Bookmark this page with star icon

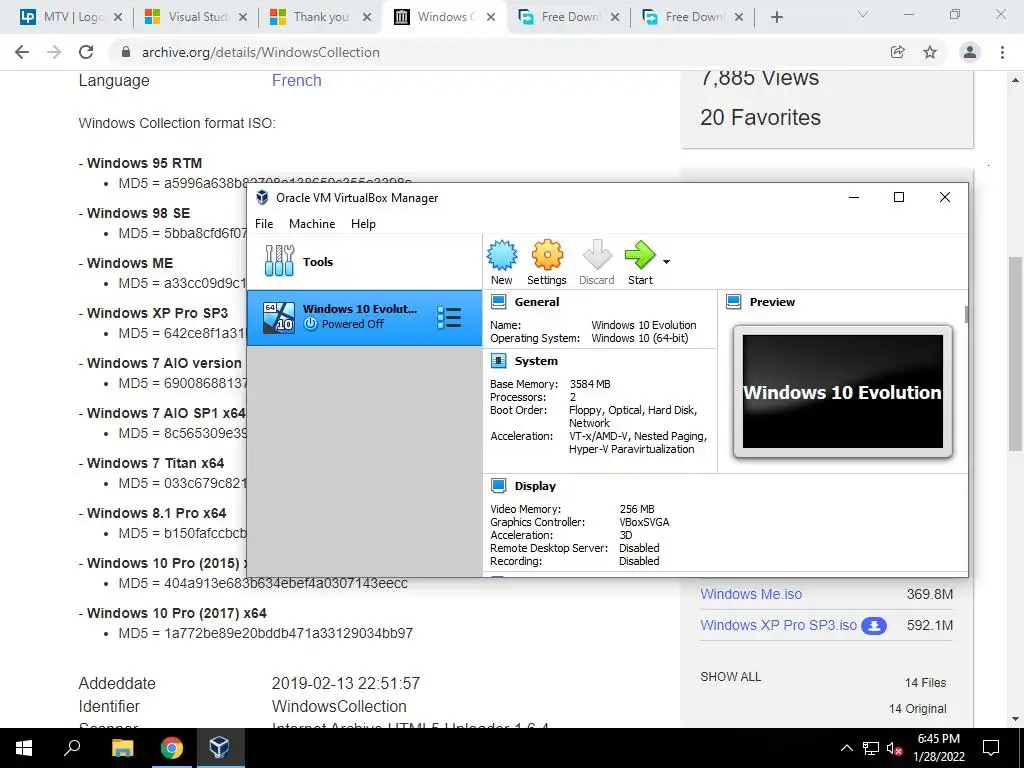930,52
